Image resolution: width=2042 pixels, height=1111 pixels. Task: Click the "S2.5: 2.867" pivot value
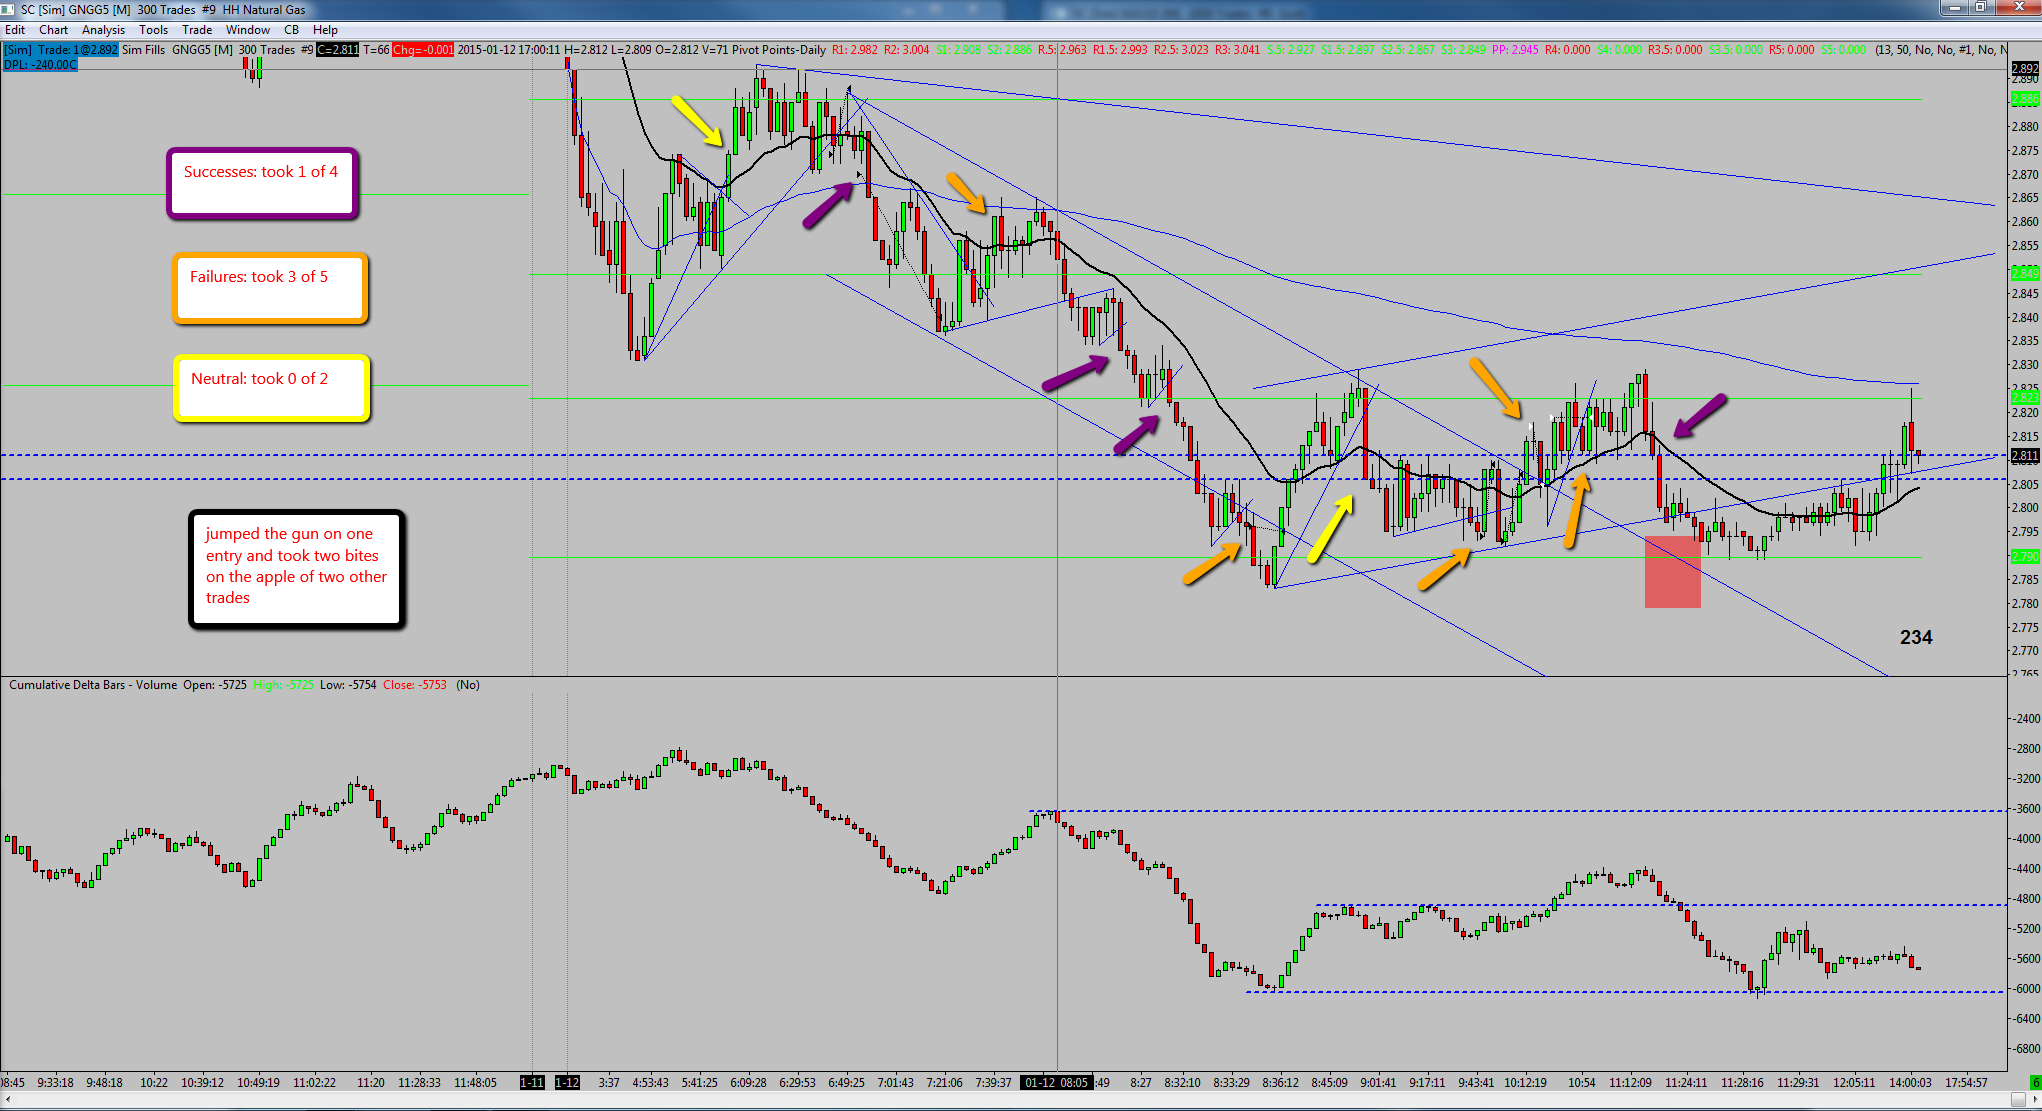coord(1408,50)
